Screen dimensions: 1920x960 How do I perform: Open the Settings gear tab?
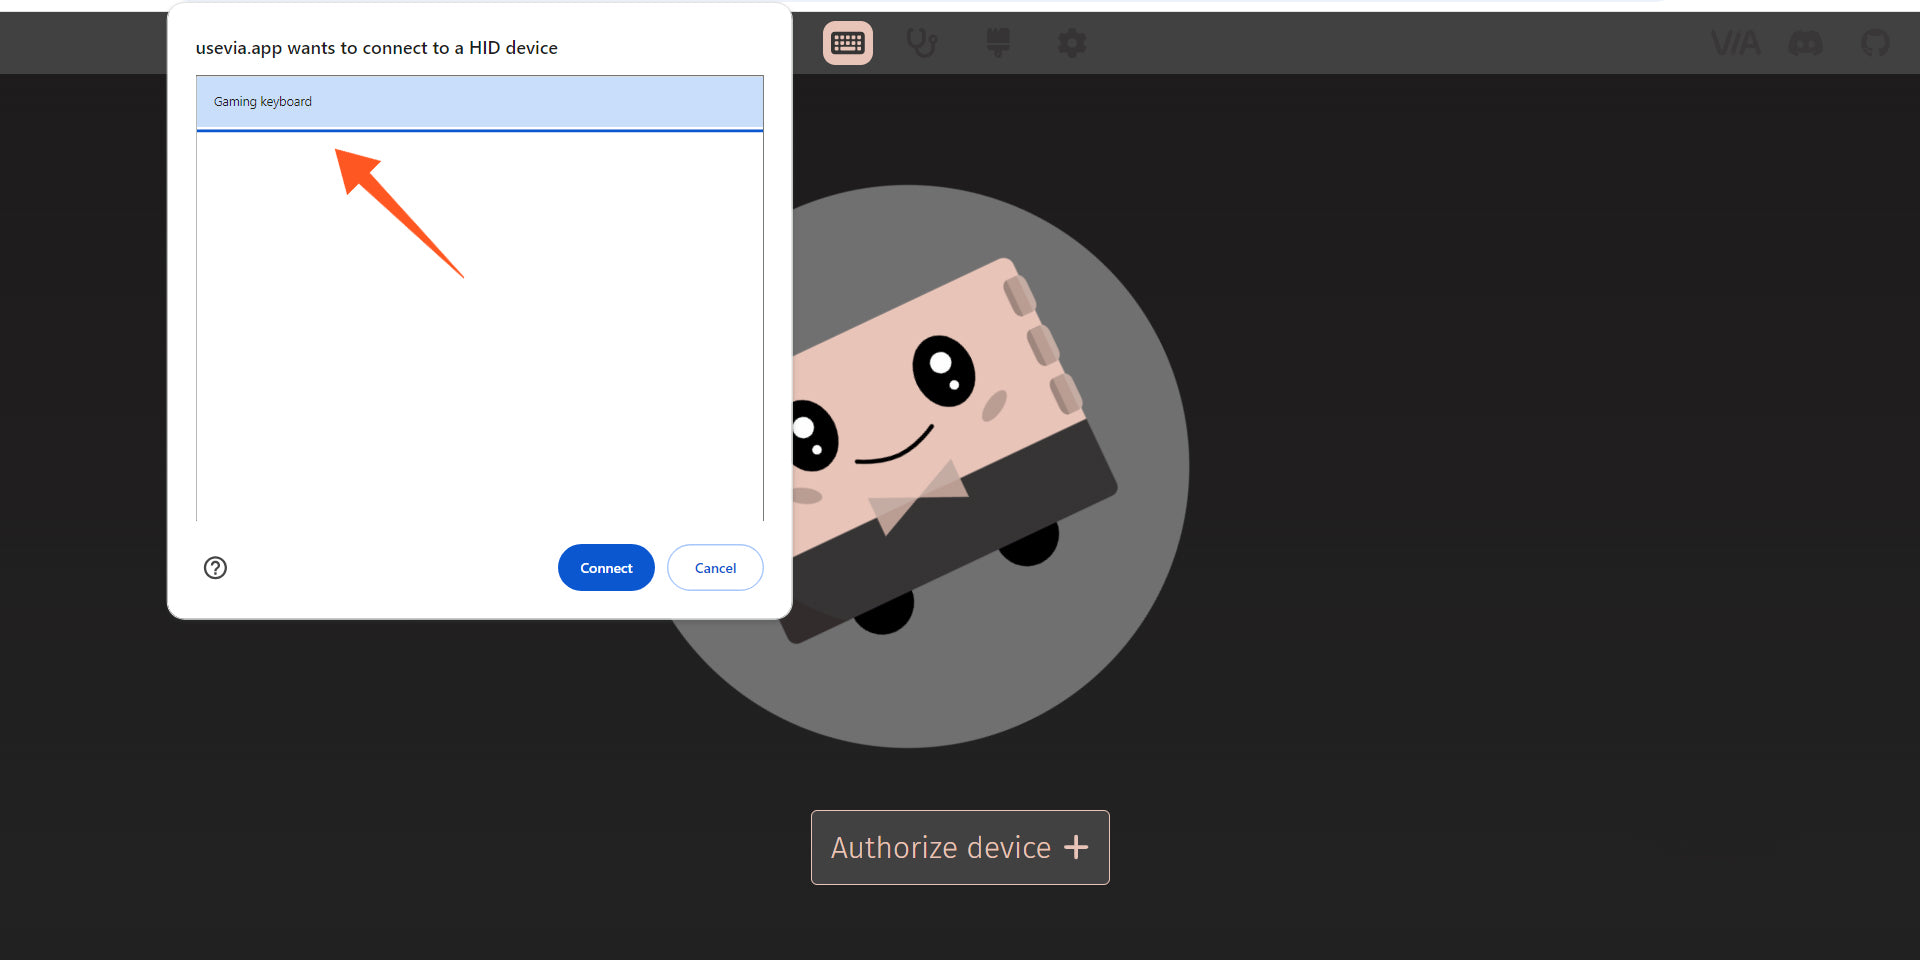[1071, 43]
